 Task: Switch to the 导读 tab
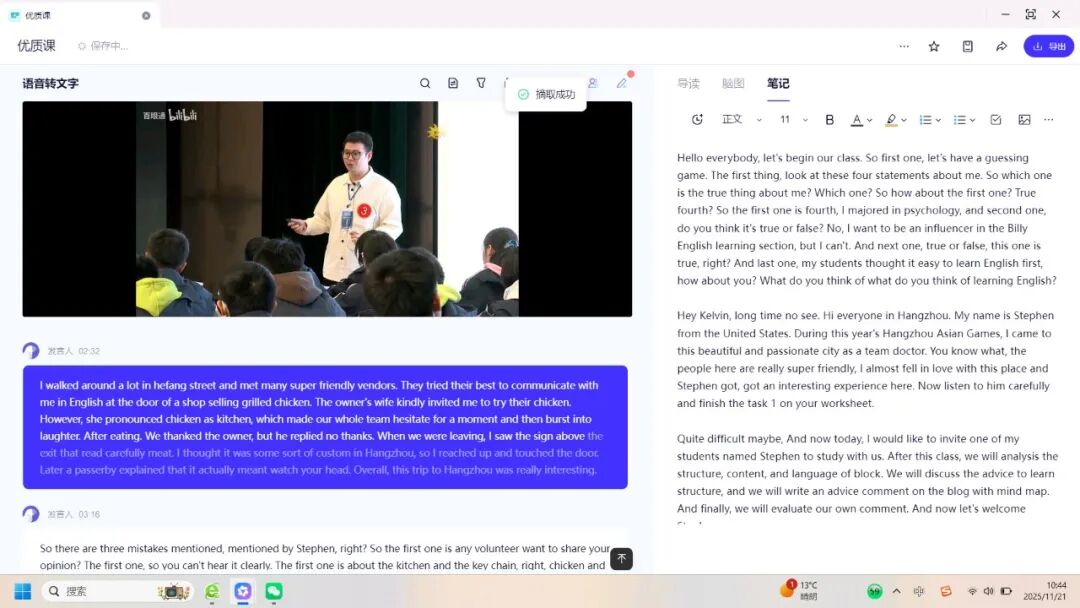[688, 84]
